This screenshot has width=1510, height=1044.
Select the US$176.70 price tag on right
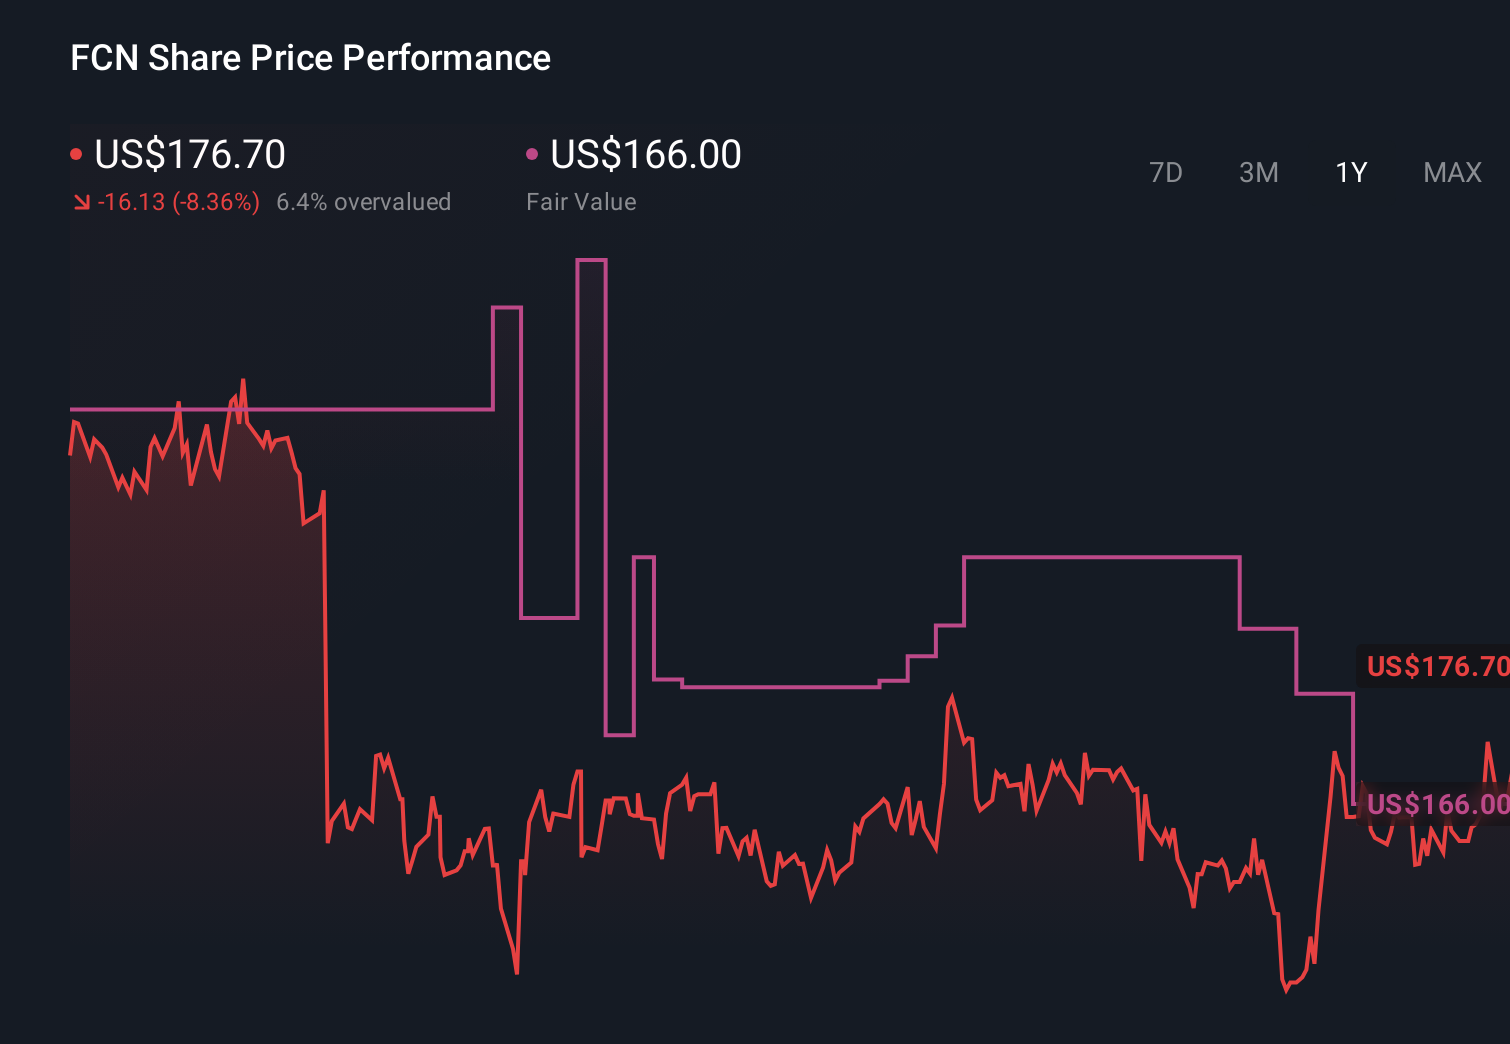pos(1437,666)
